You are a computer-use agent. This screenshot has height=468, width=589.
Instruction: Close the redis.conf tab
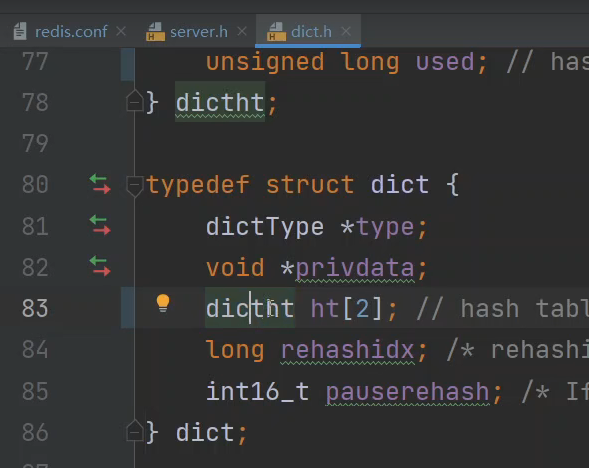coord(121,31)
